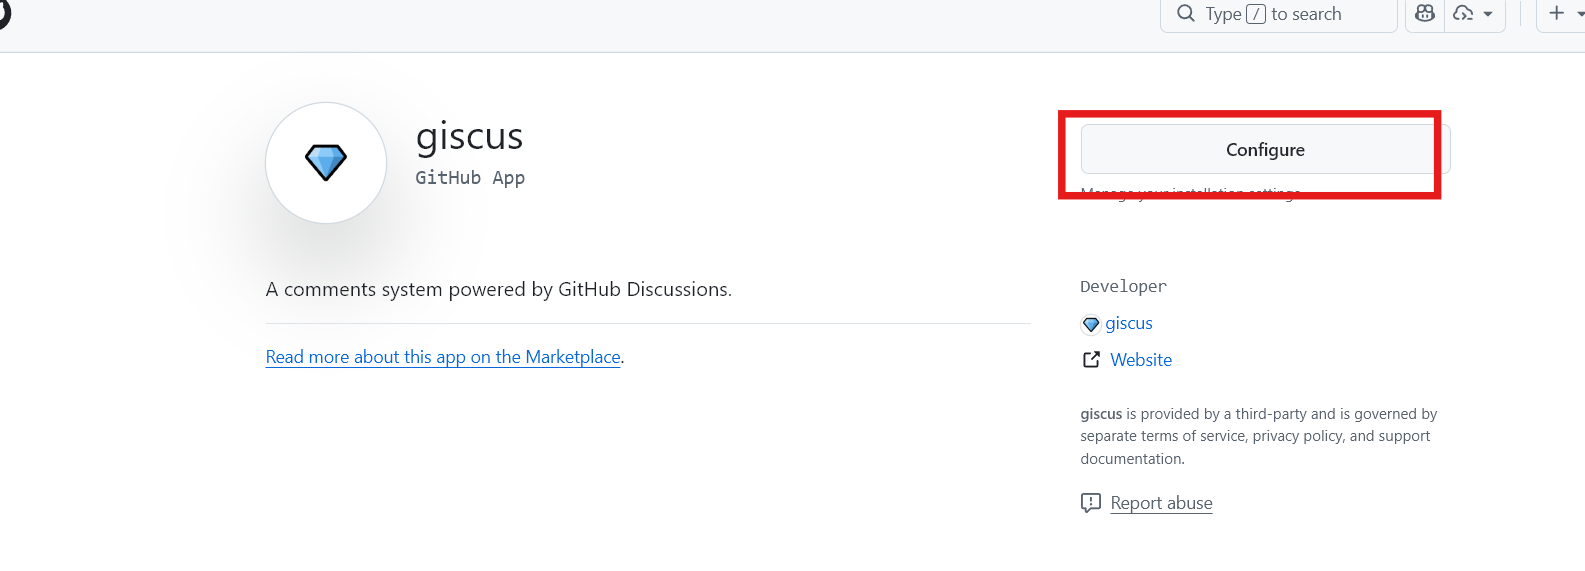Click the slash shortcut key hint

tap(1256, 14)
